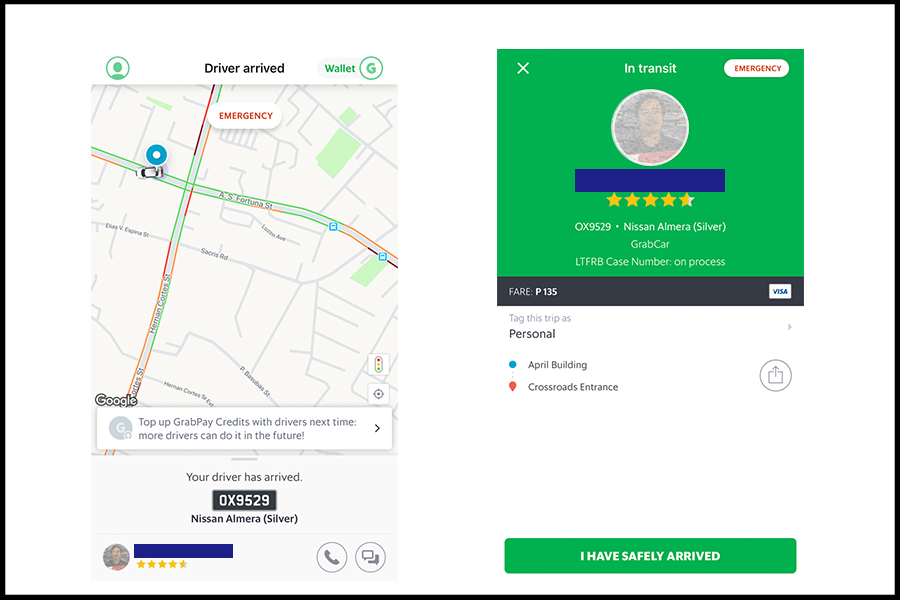
Task: Click the blue pickup location pin
Action: 157,154
